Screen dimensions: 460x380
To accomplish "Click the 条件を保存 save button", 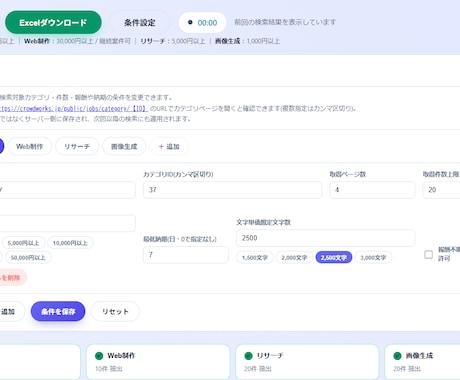I will pos(58,311).
